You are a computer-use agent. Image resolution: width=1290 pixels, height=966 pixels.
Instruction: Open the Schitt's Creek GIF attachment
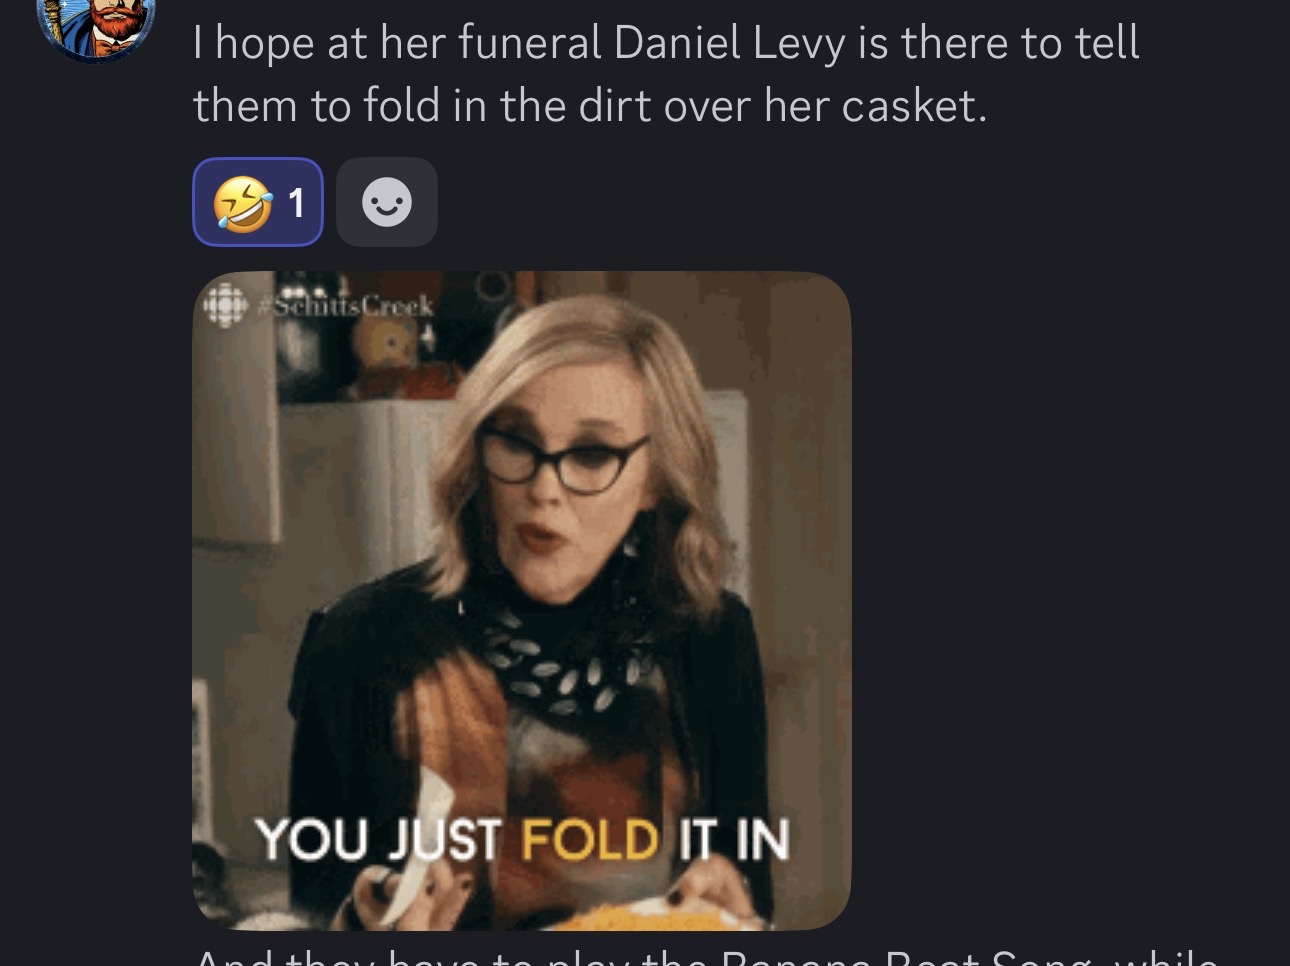521,600
